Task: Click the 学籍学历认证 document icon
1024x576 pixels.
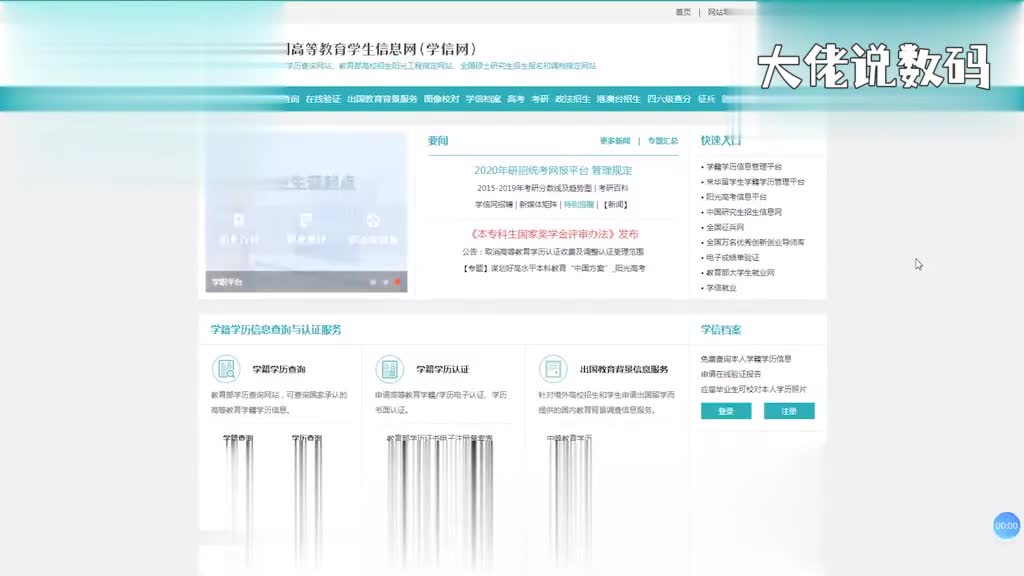Action: point(389,368)
